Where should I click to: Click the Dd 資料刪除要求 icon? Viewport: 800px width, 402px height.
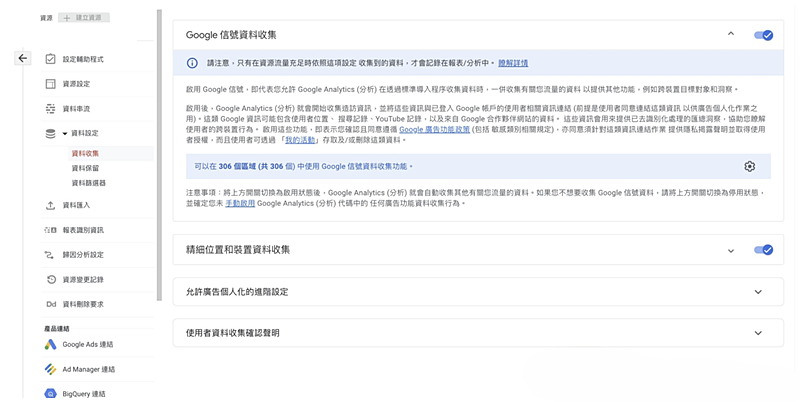pos(51,304)
